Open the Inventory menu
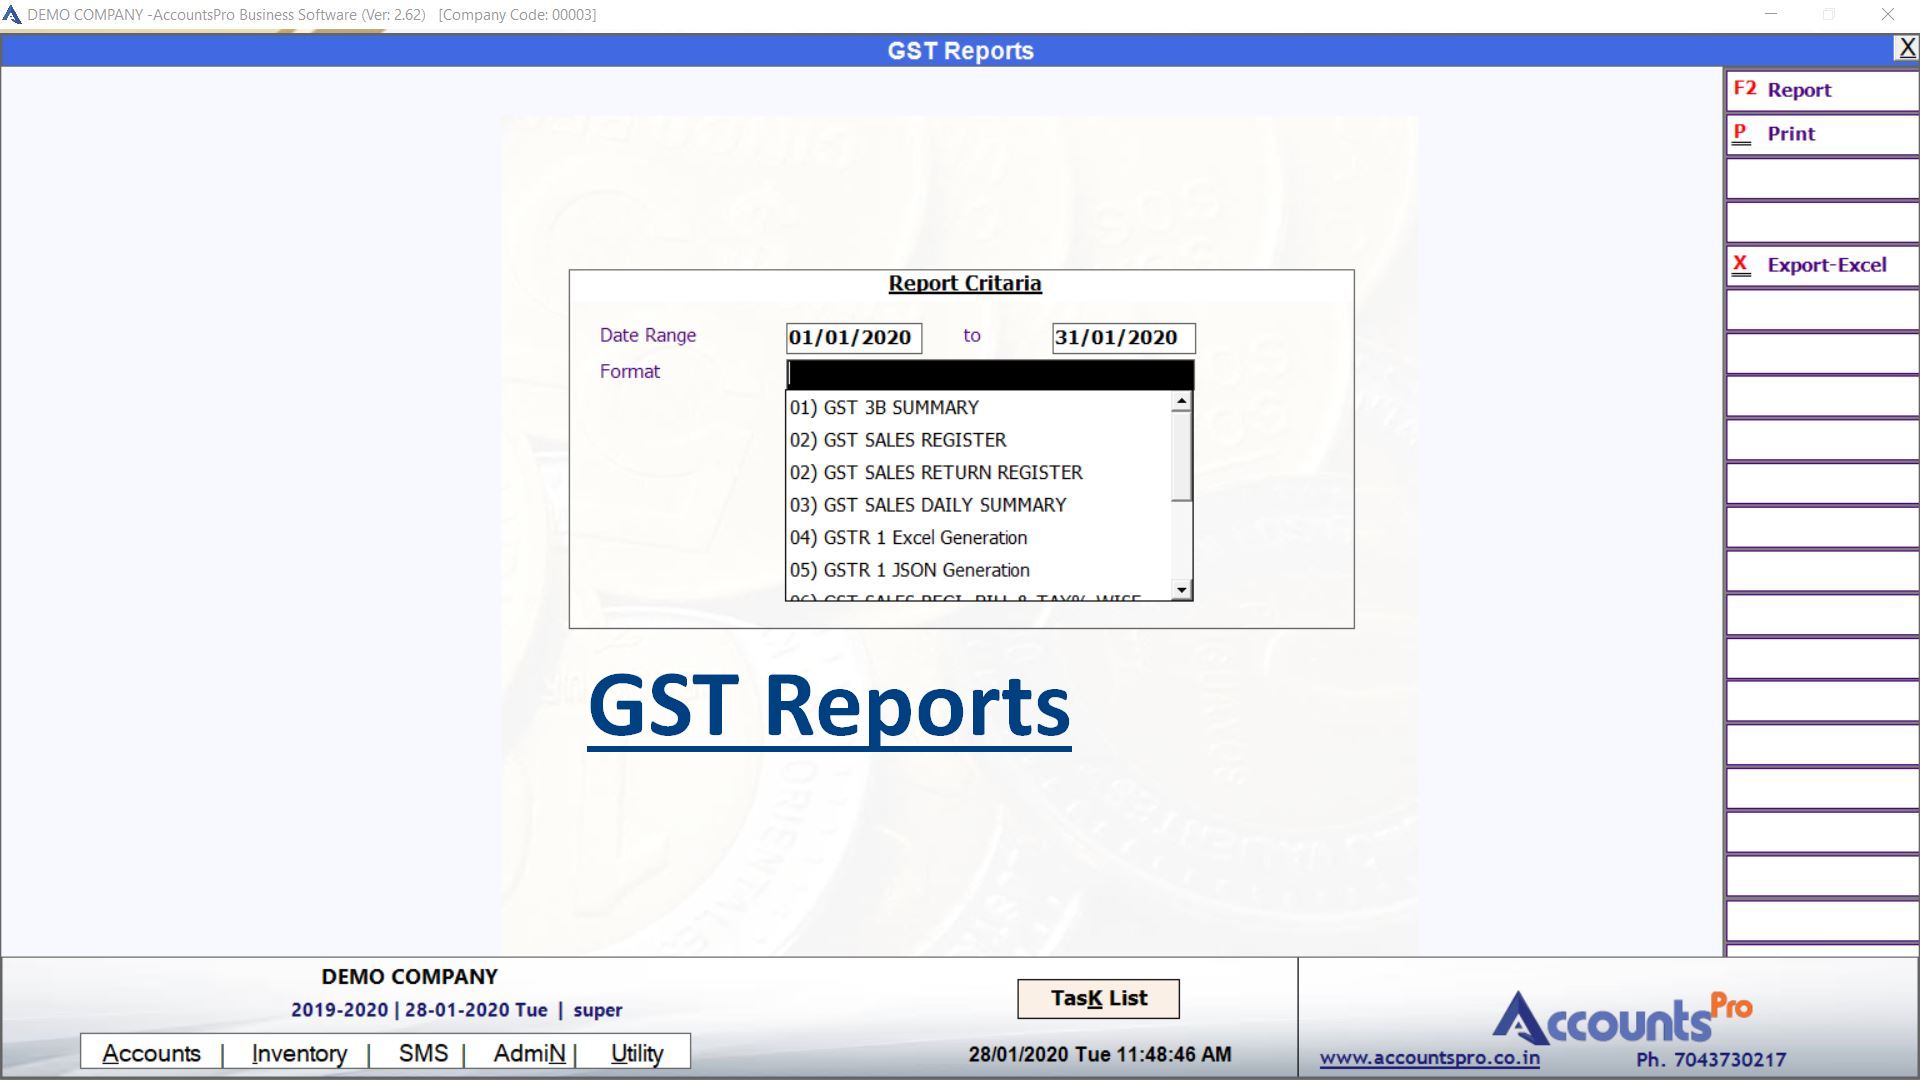 [299, 1053]
